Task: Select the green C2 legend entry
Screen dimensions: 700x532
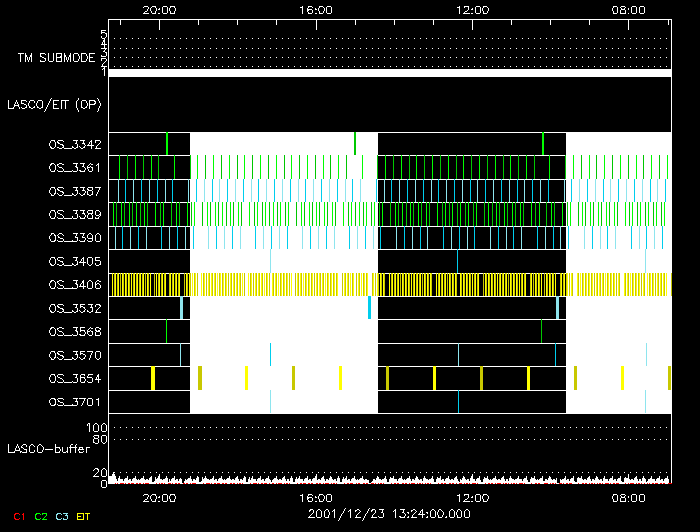Action: (40, 515)
